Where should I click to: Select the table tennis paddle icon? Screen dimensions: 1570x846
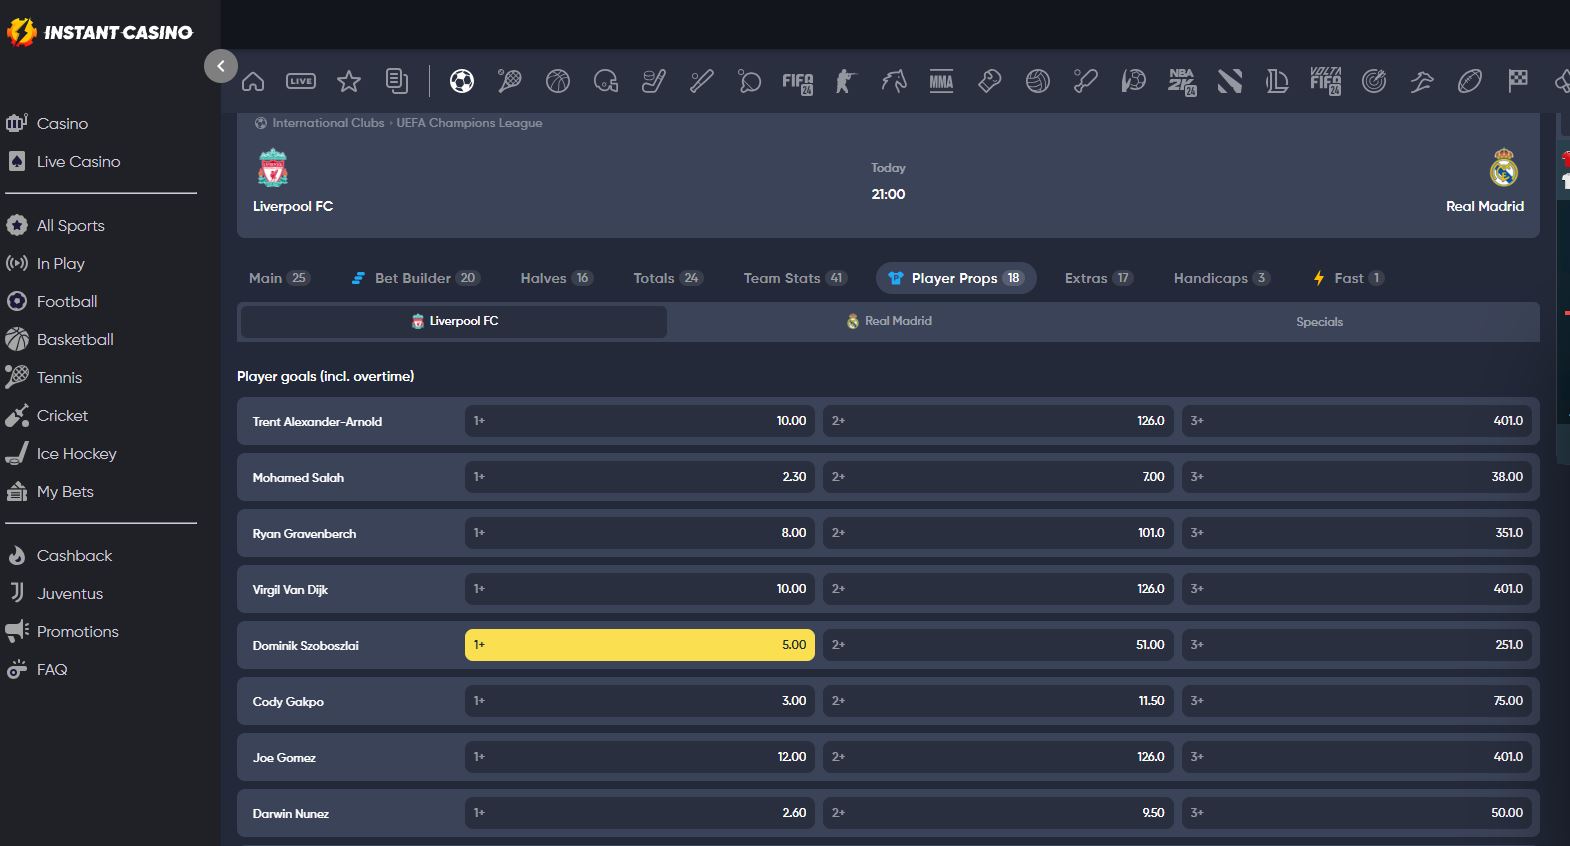point(750,81)
